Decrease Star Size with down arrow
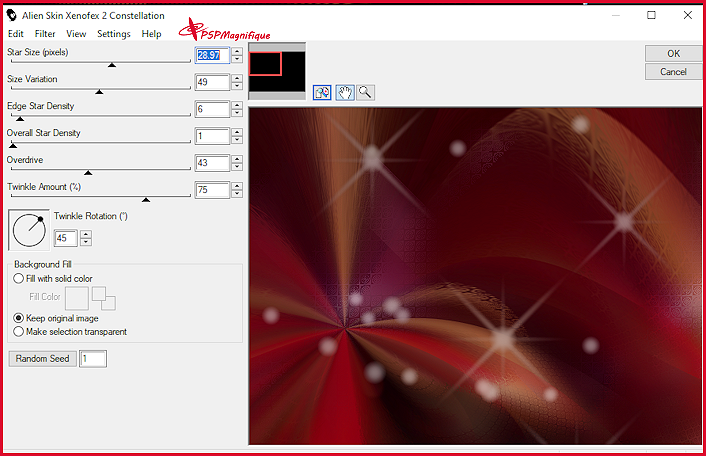706x456 pixels. click(237, 59)
